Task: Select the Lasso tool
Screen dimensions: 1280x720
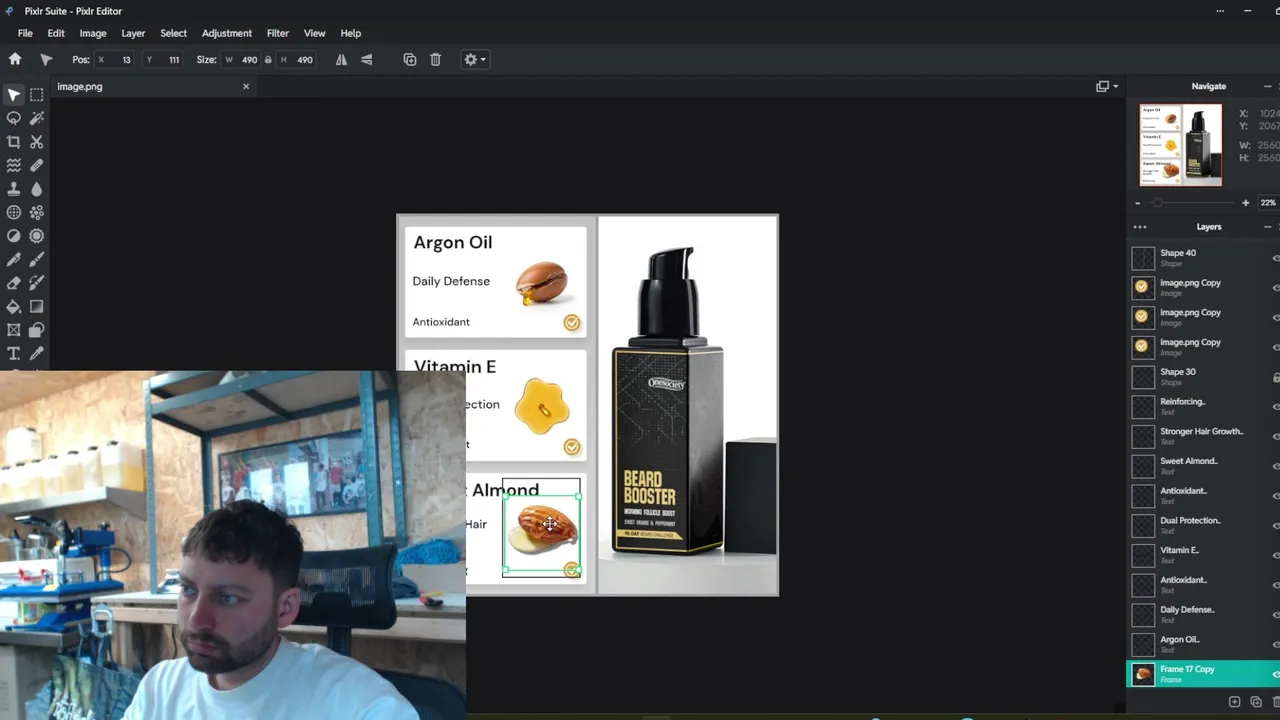Action: click(14, 118)
